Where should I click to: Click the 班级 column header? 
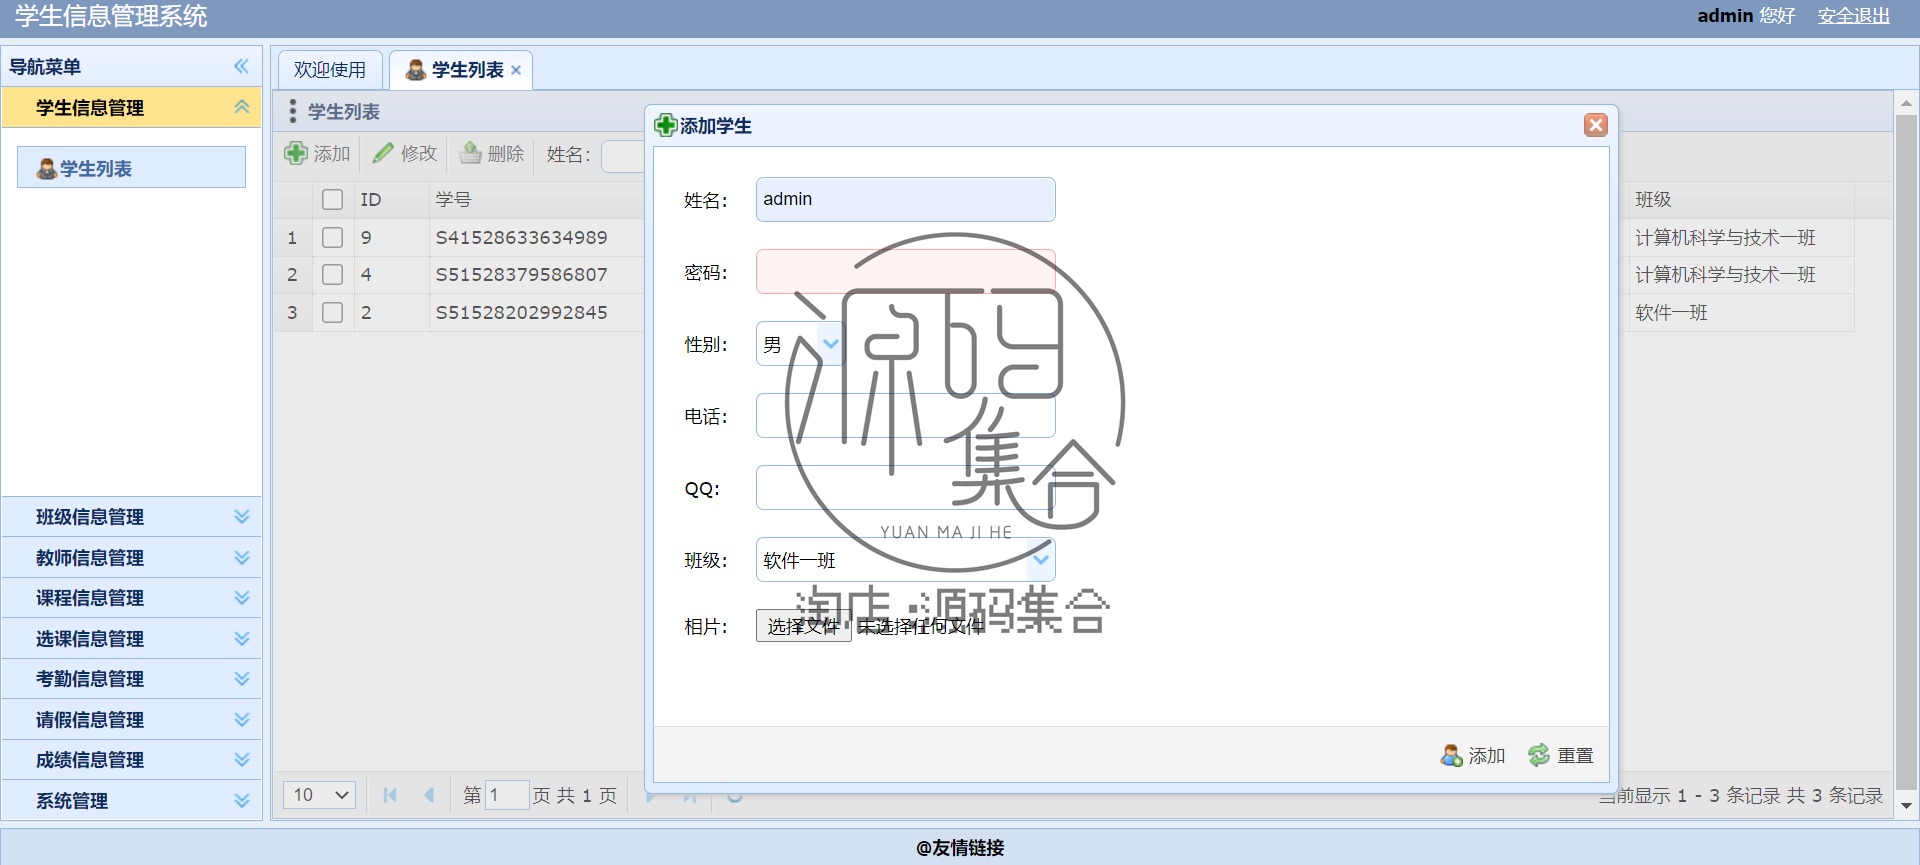(x=1653, y=200)
